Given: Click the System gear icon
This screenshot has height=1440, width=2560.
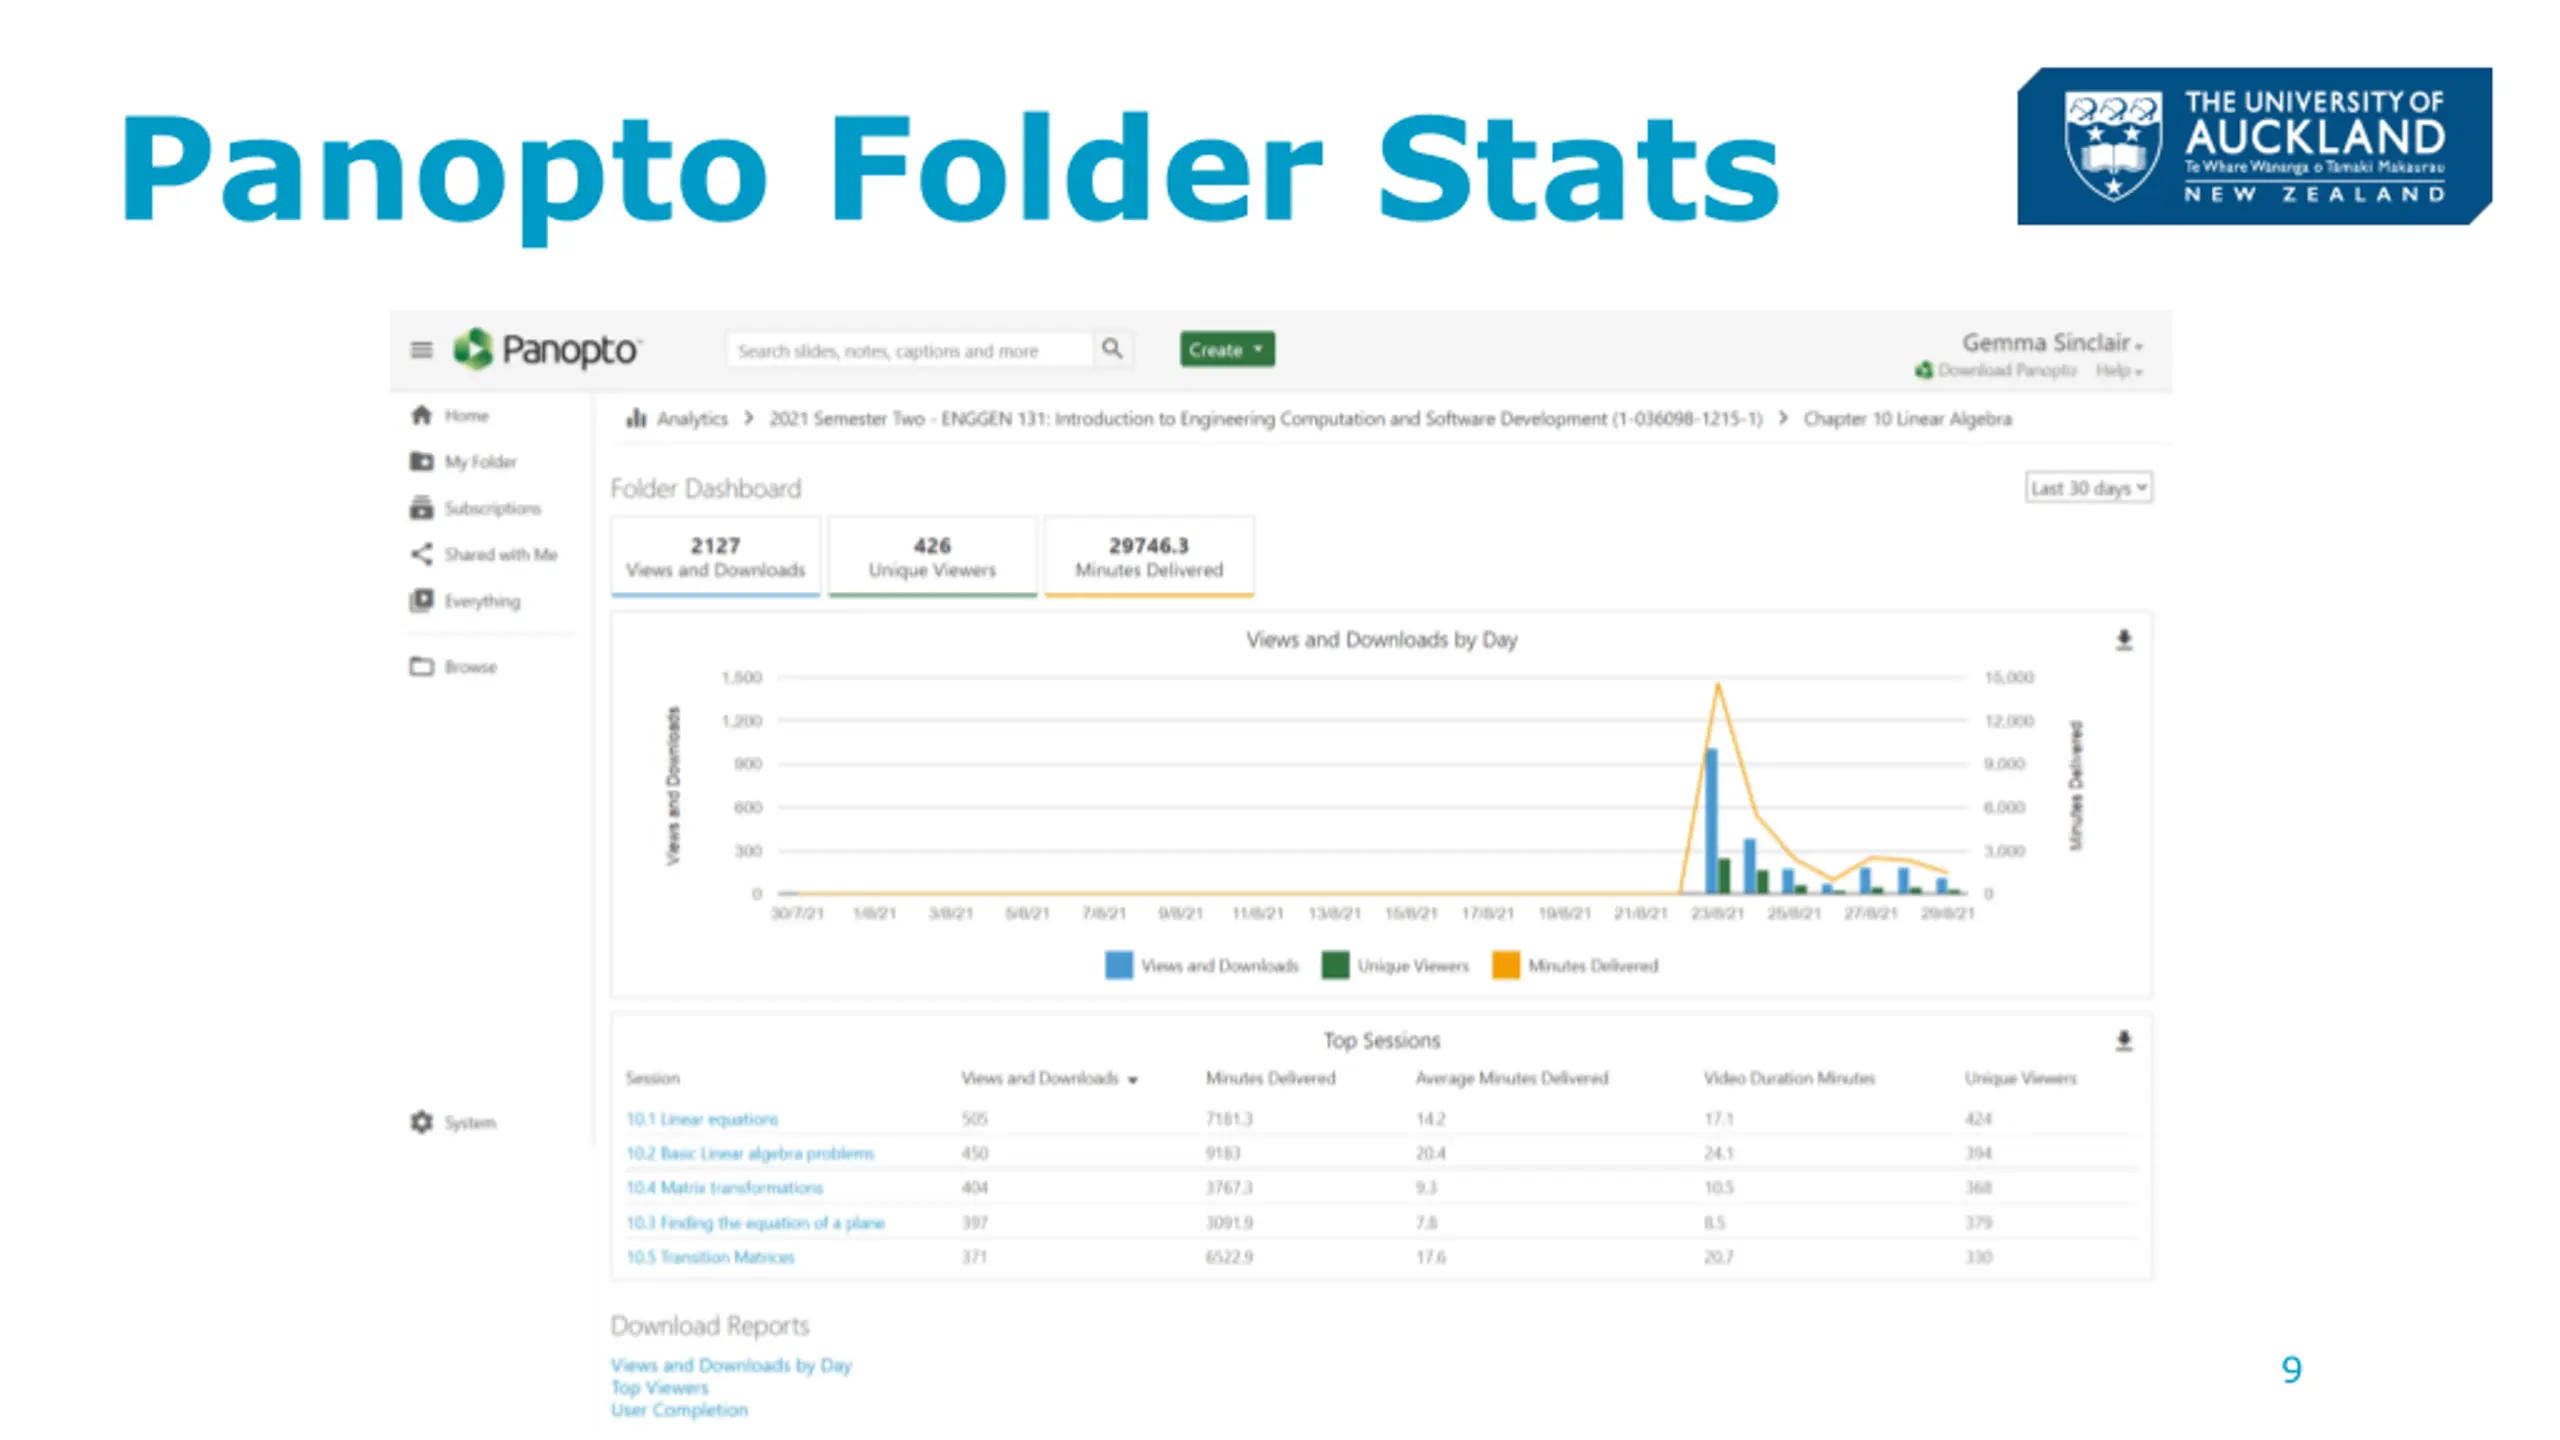Looking at the screenshot, I should pyautogui.click(x=421, y=1122).
